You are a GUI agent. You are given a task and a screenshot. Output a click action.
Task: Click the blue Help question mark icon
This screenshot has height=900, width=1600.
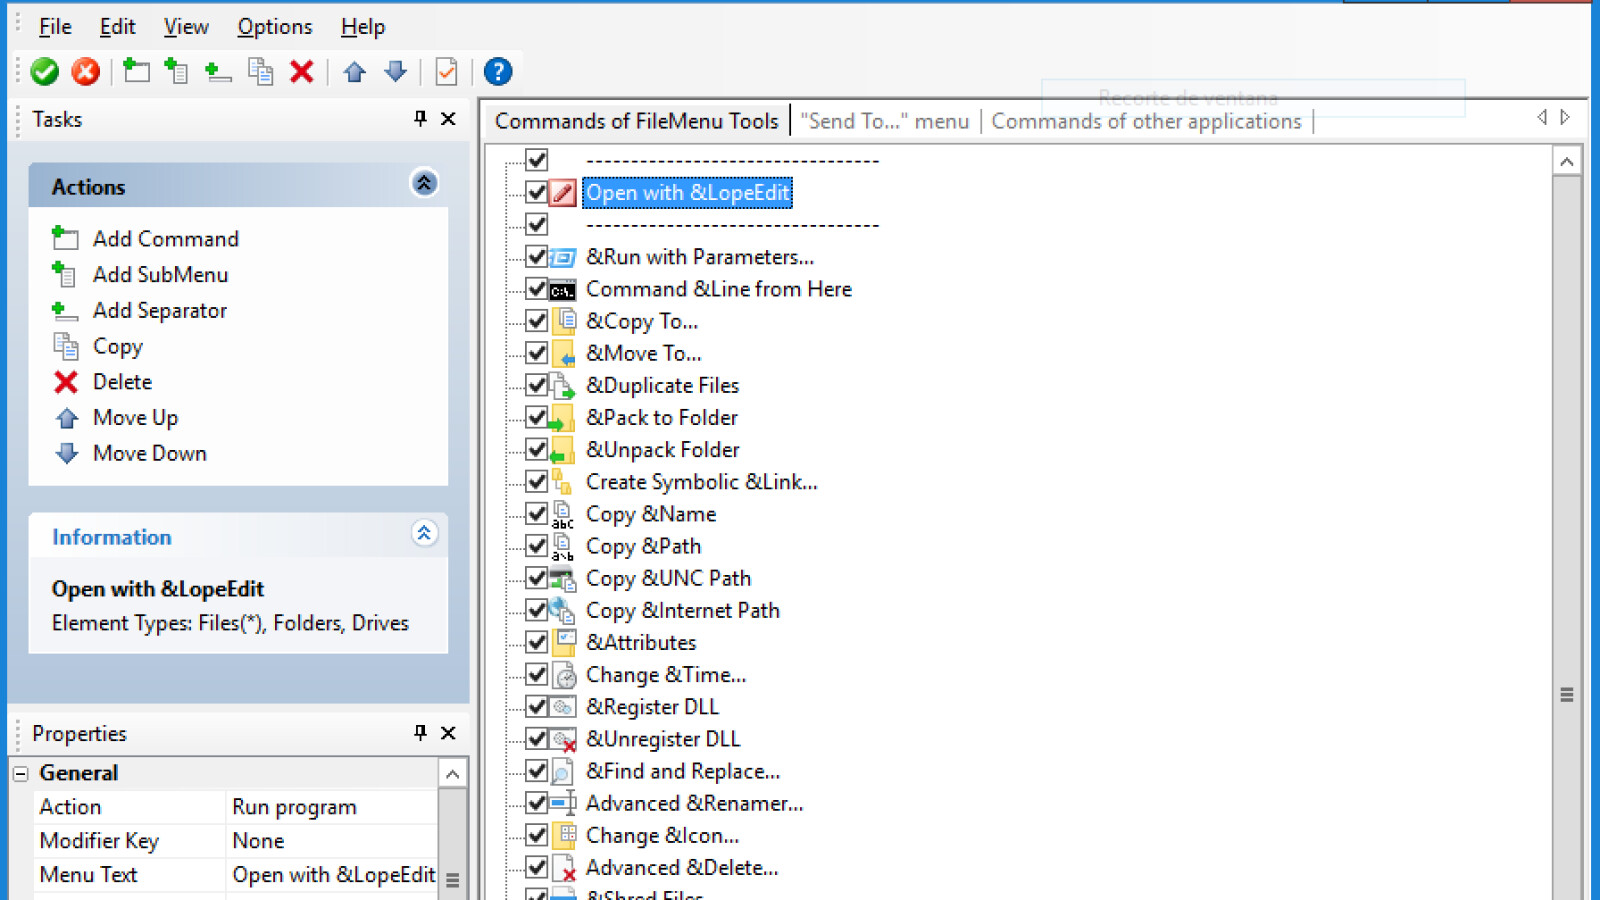(498, 72)
